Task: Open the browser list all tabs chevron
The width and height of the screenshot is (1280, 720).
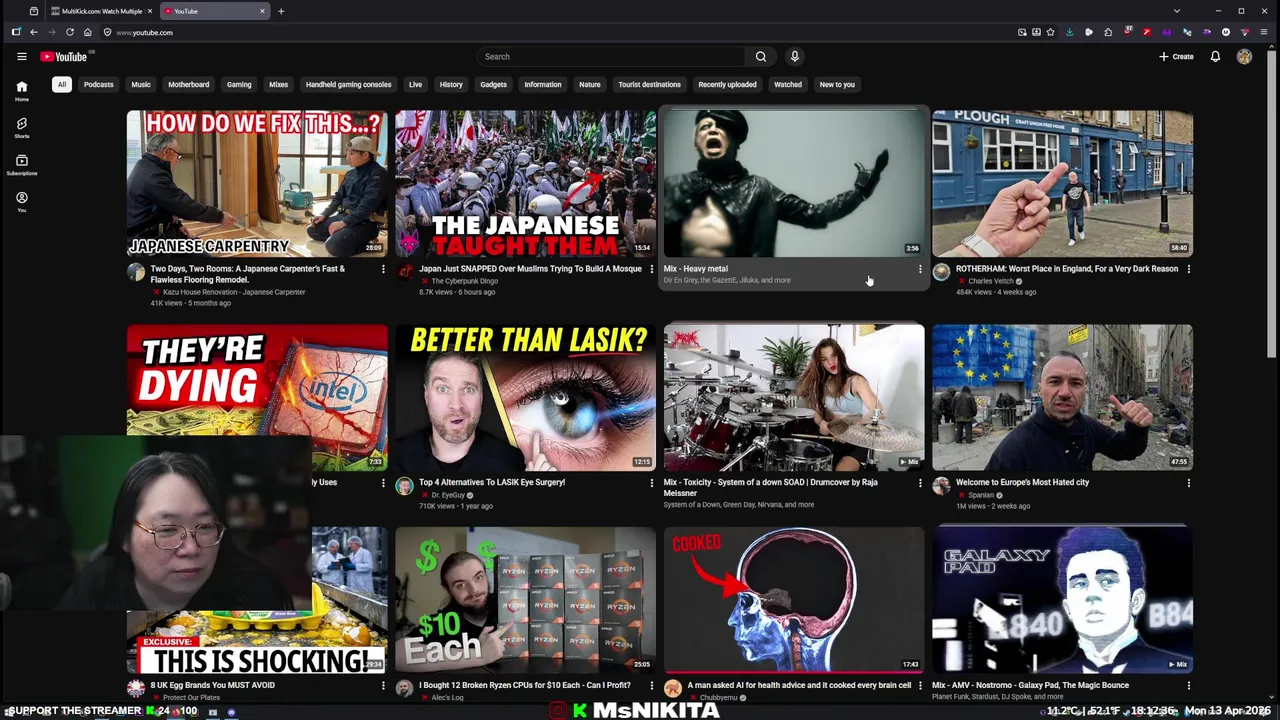Action: pyautogui.click(x=1177, y=11)
